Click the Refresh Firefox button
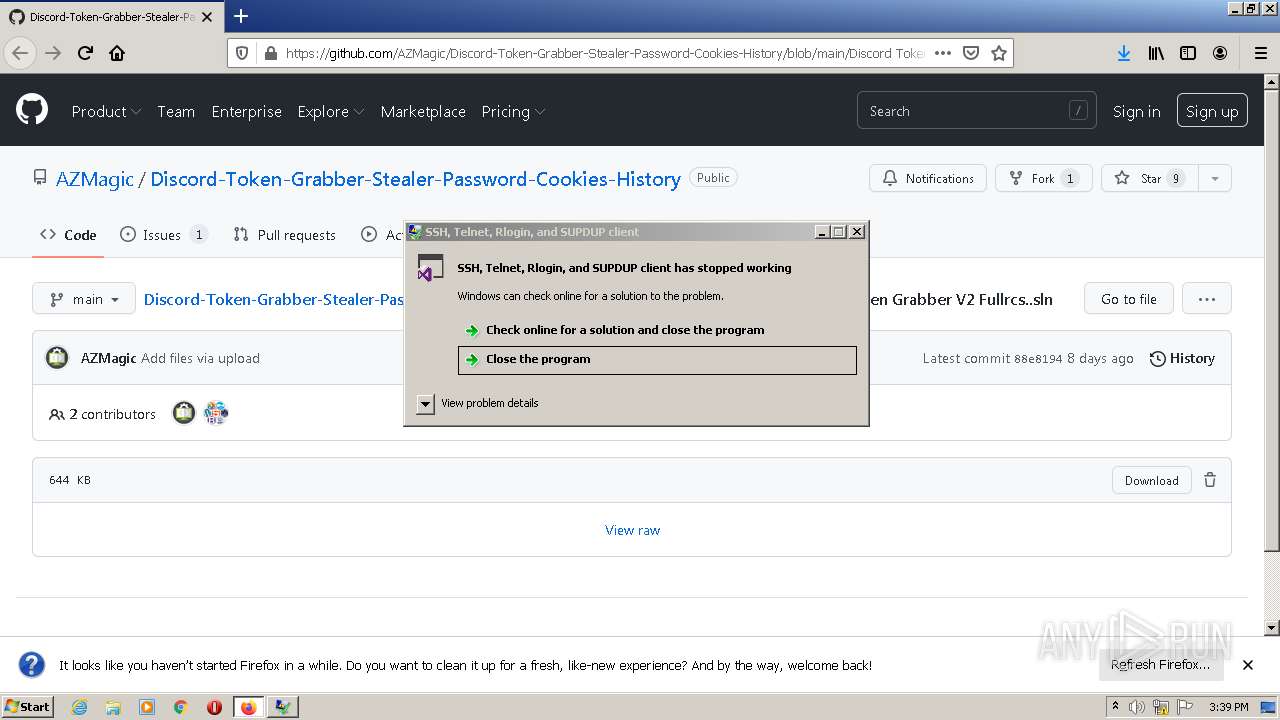The height and width of the screenshot is (720, 1280). [x=1160, y=665]
